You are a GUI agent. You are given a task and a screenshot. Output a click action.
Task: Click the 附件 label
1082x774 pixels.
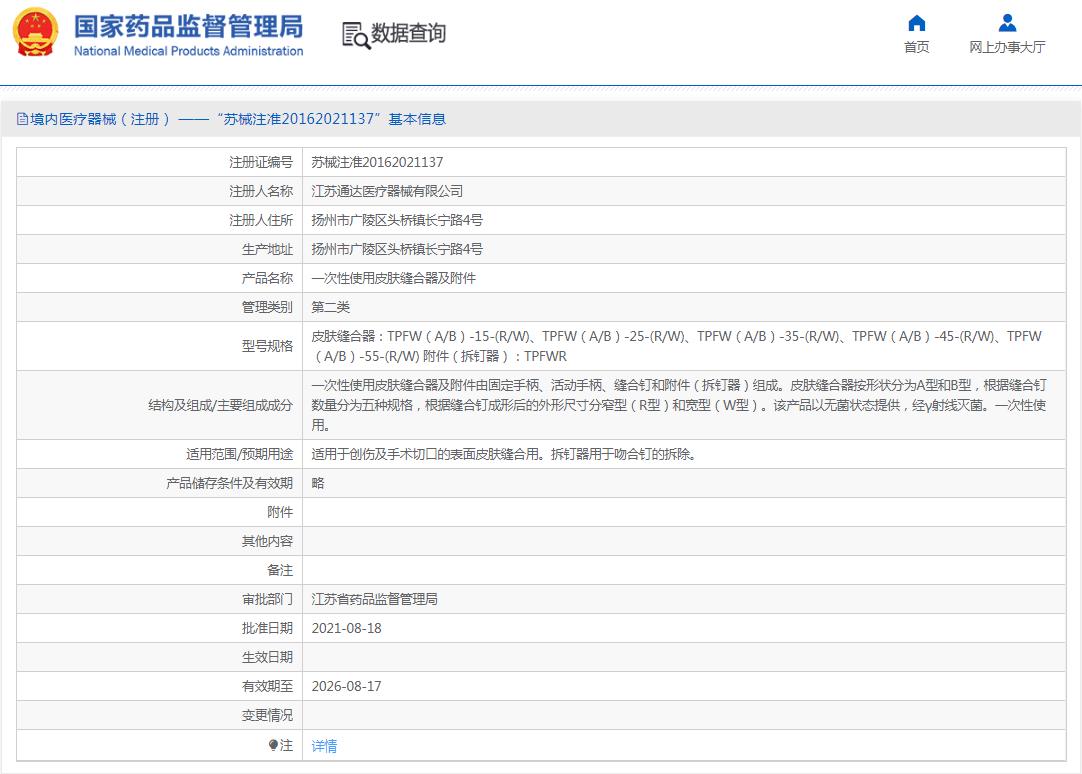280,512
